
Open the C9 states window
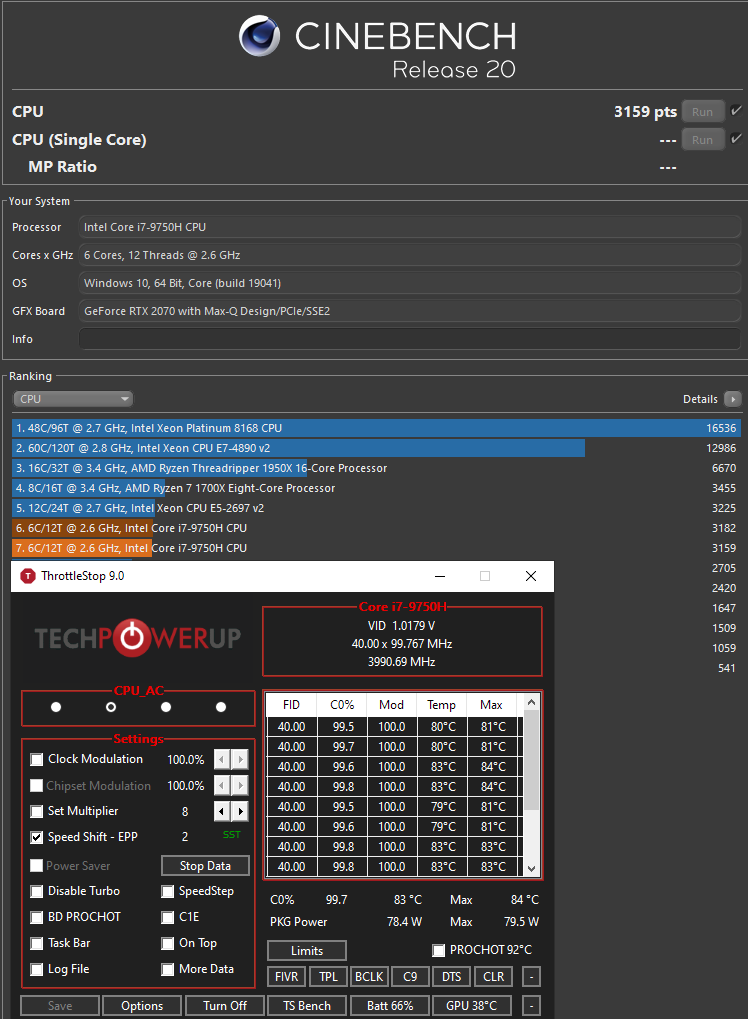410,977
